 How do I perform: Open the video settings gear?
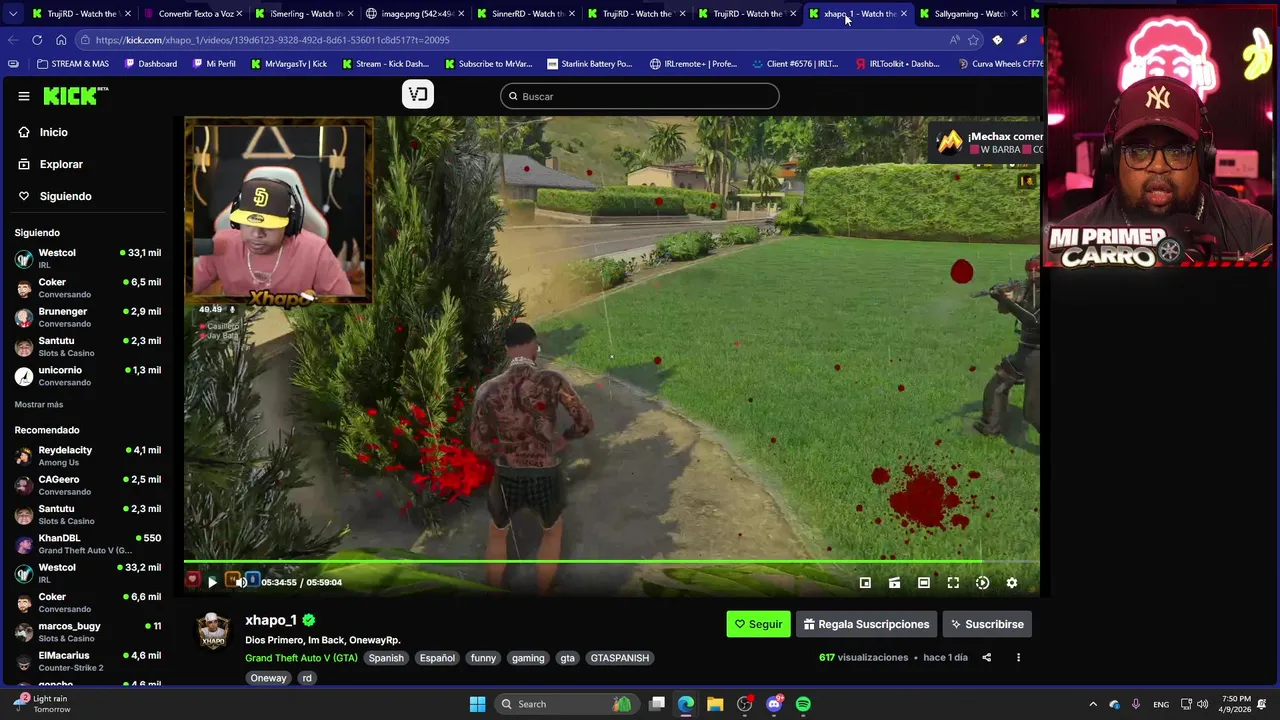(1011, 583)
